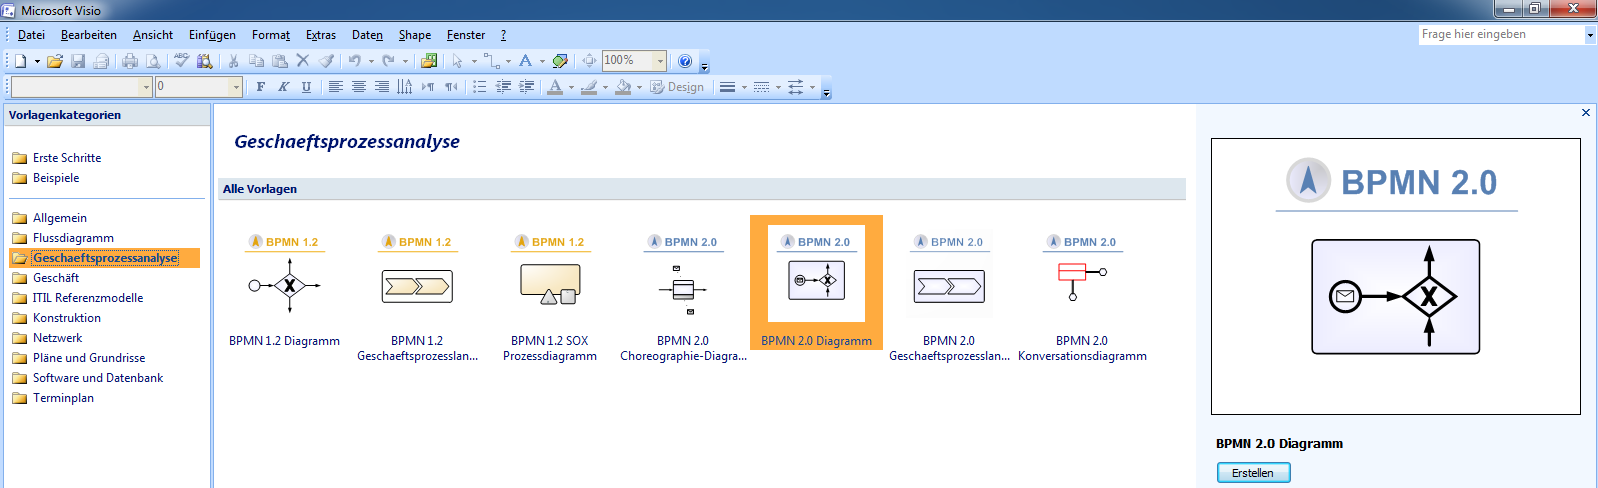
Task: Click the Copy icon
Action: coord(257,61)
